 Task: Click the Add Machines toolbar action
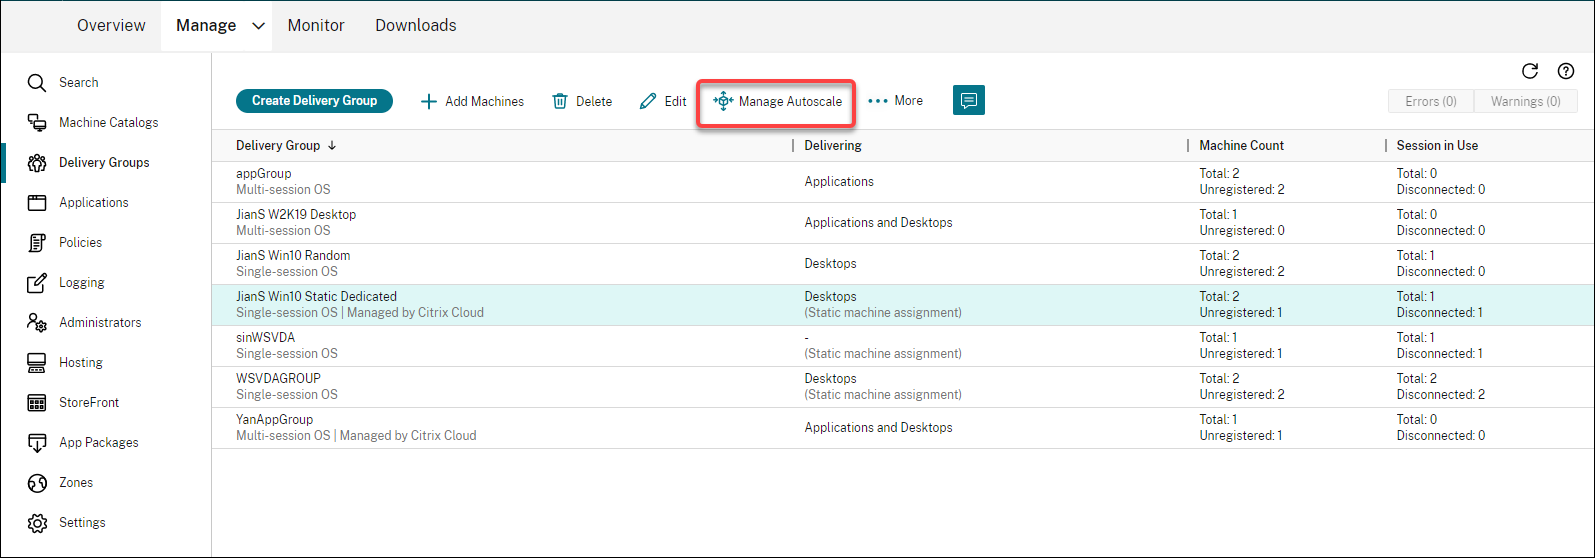[472, 101]
